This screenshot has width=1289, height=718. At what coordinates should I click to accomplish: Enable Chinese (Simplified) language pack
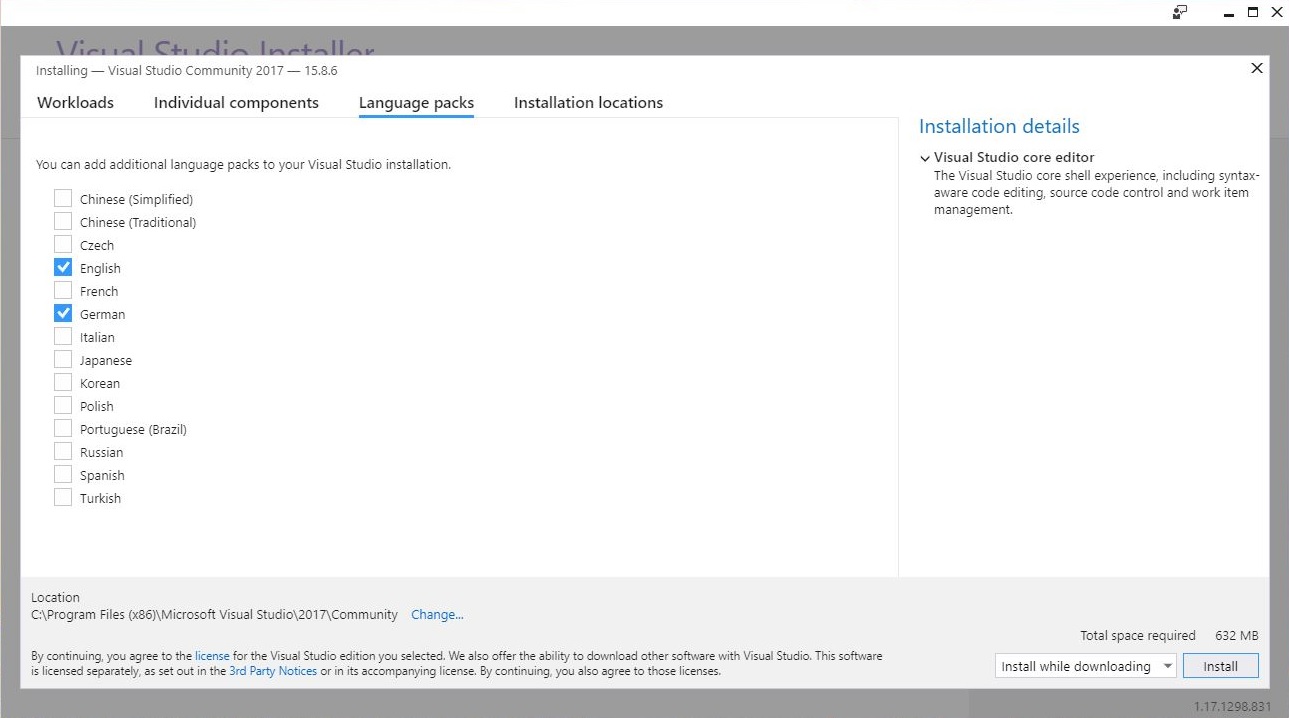(x=63, y=198)
